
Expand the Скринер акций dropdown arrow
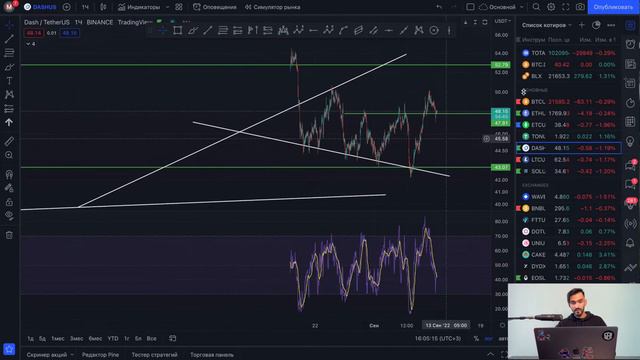point(72,355)
